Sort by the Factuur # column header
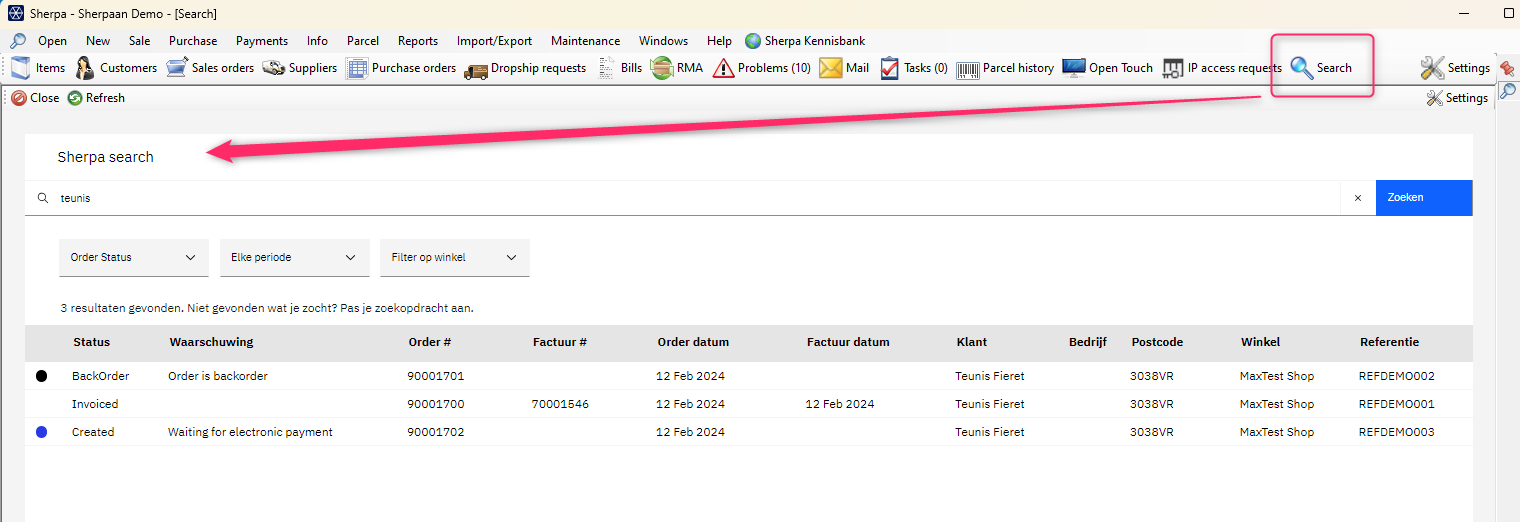Image resolution: width=1520 pixels, height=522 pixels. (x=560, y=342)
